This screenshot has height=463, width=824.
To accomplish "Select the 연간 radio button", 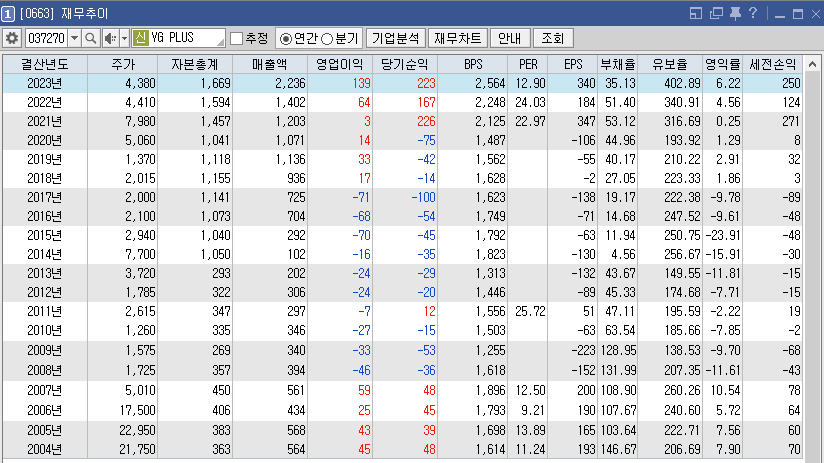I will [285, 39].
